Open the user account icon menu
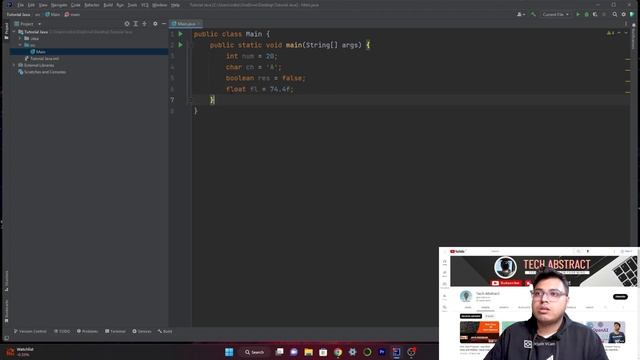This screenshot has width=640, height=360. pyautogui.click(x=521, y=14)
